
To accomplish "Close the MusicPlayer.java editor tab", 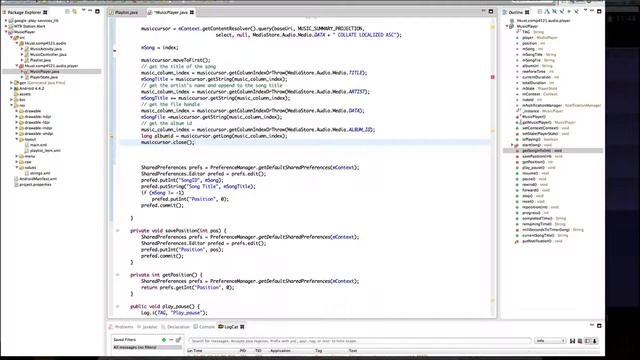I will [x=192, y=13].
